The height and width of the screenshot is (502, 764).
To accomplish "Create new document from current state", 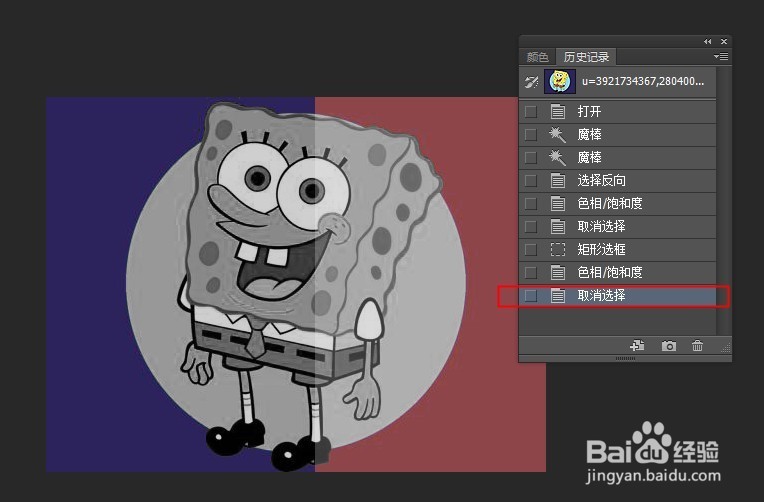I will tap(637, 346).
